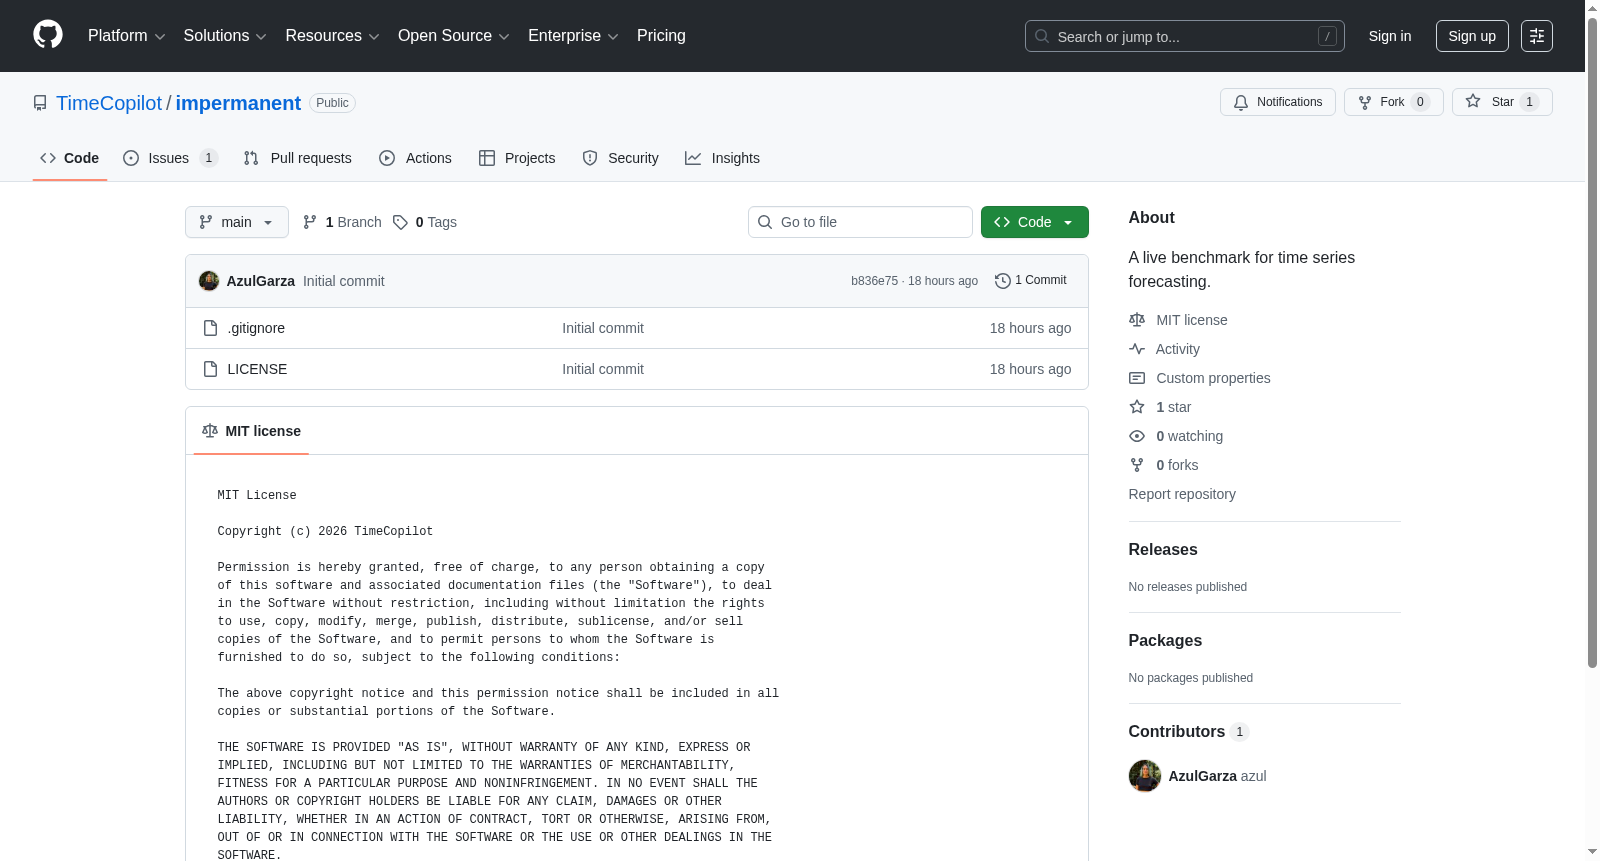Click the star icon beside 1 star

[x=1137, y=407]
